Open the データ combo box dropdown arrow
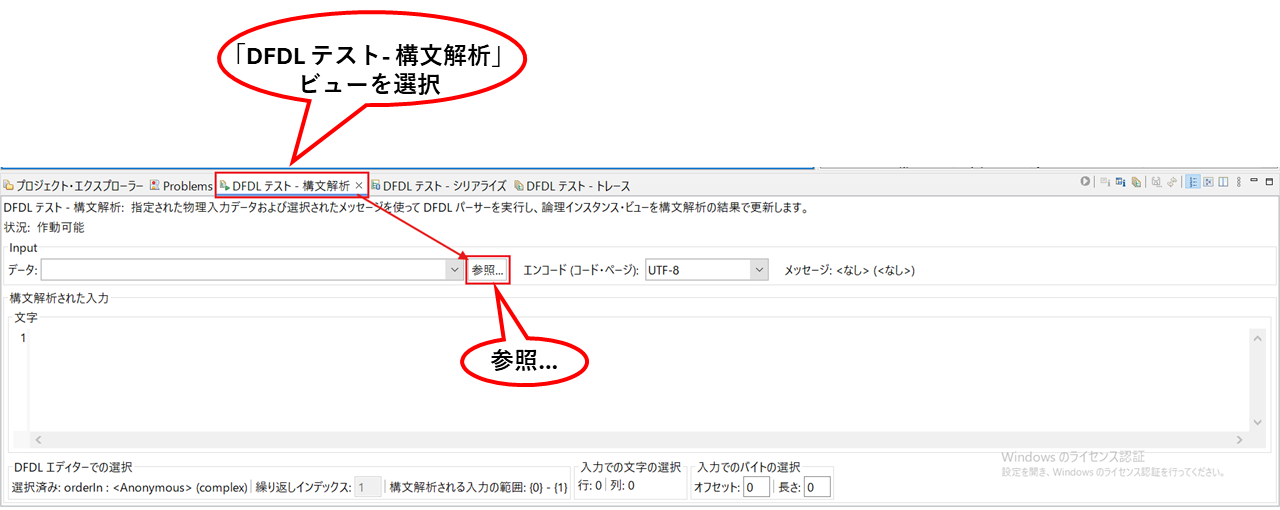The height and width of the screenshot is (510, 1280). coord(455,270)
